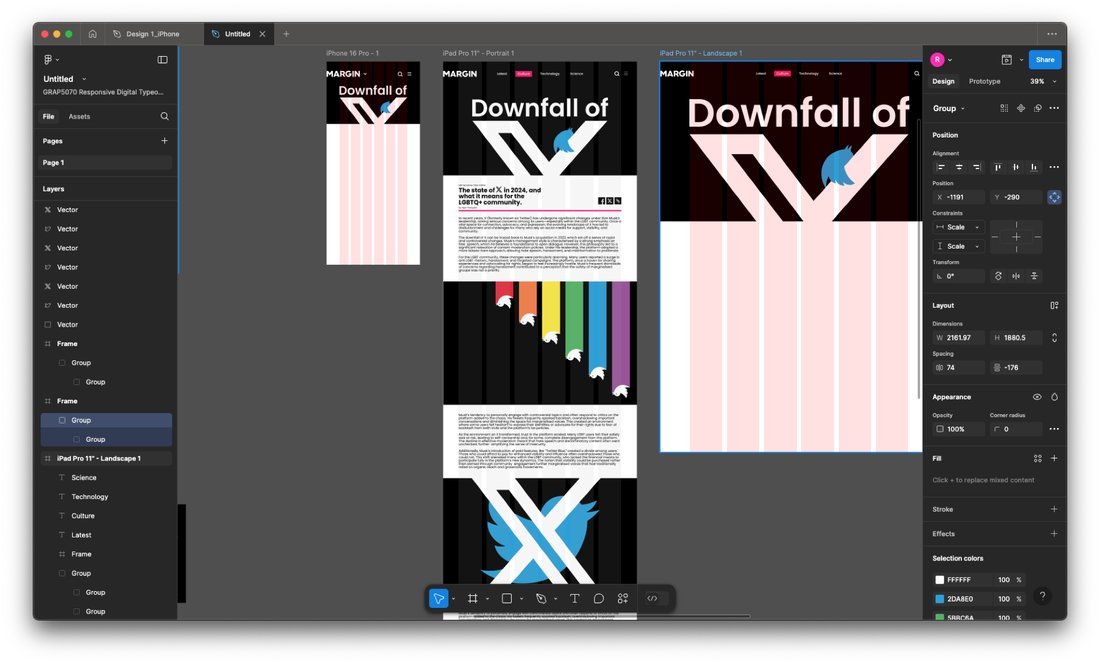
Task: Align selection to the top
Action: tap(998, 167)
